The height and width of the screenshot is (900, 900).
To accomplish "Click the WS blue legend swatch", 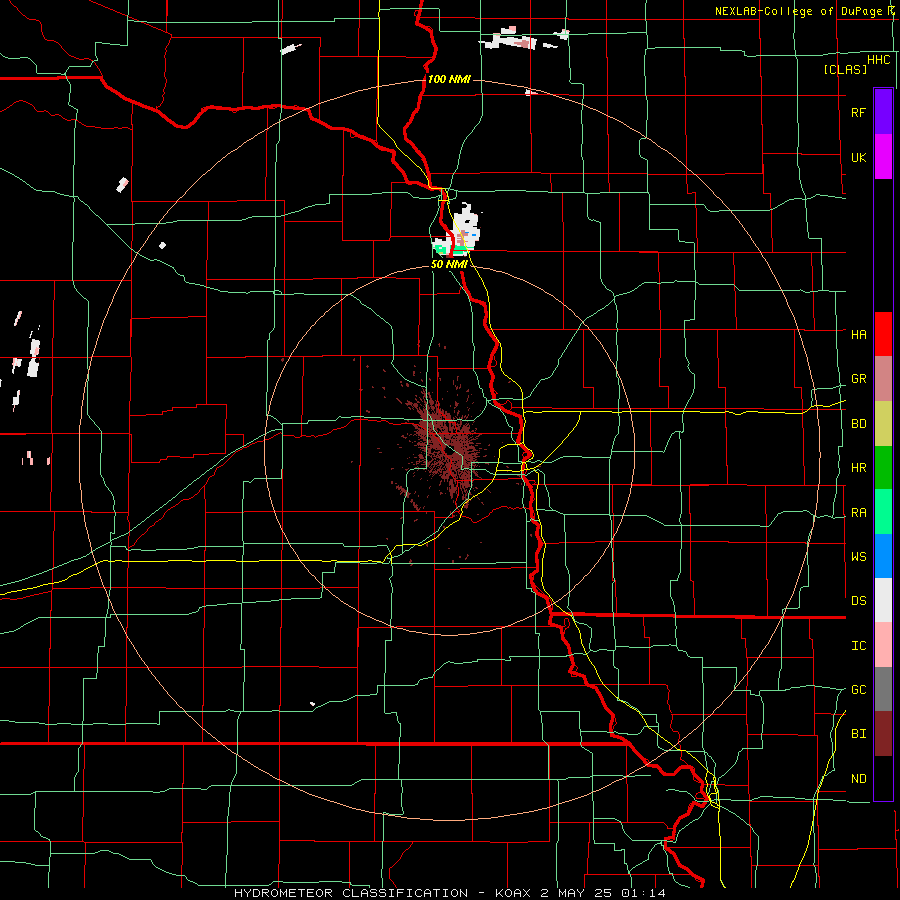I will coord(883,556).
